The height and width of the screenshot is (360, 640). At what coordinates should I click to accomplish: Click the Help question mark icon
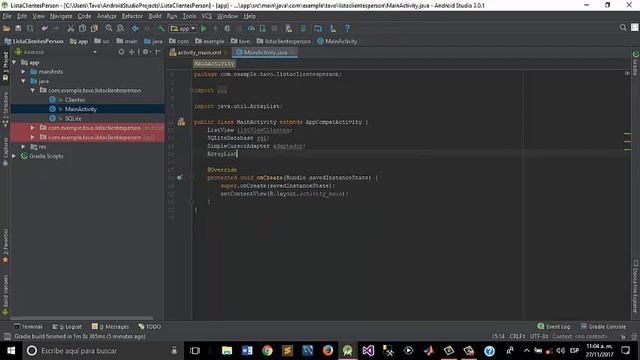tap(347, 29)
